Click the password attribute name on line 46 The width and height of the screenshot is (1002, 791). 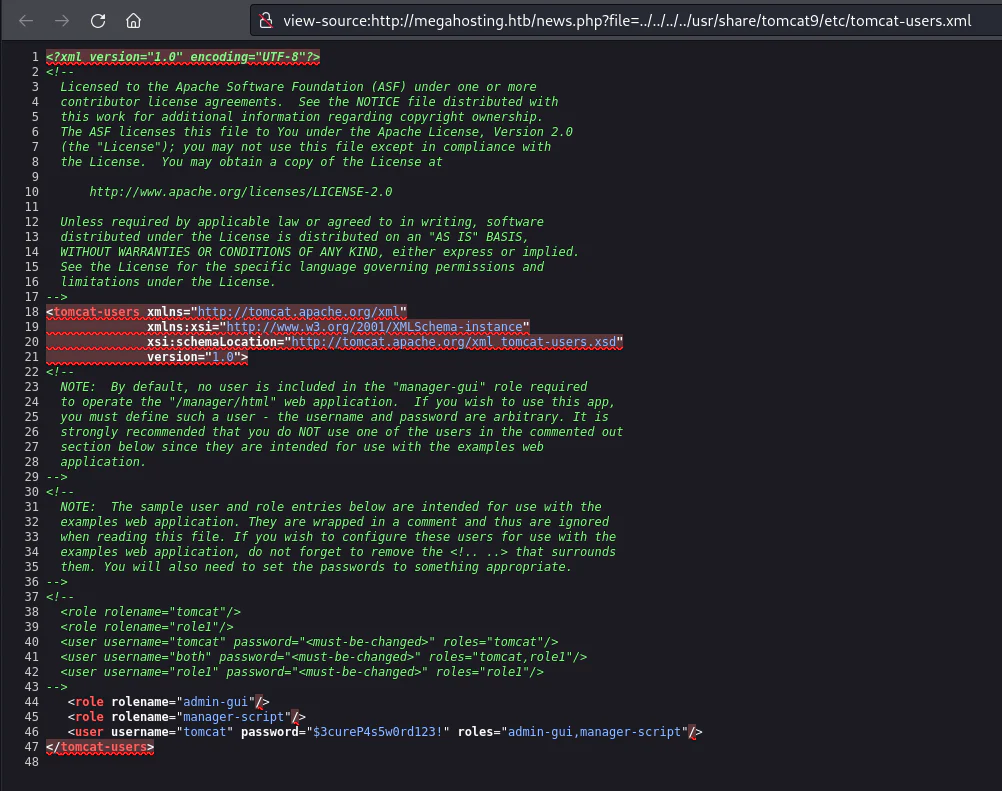(x=270, y=732)
